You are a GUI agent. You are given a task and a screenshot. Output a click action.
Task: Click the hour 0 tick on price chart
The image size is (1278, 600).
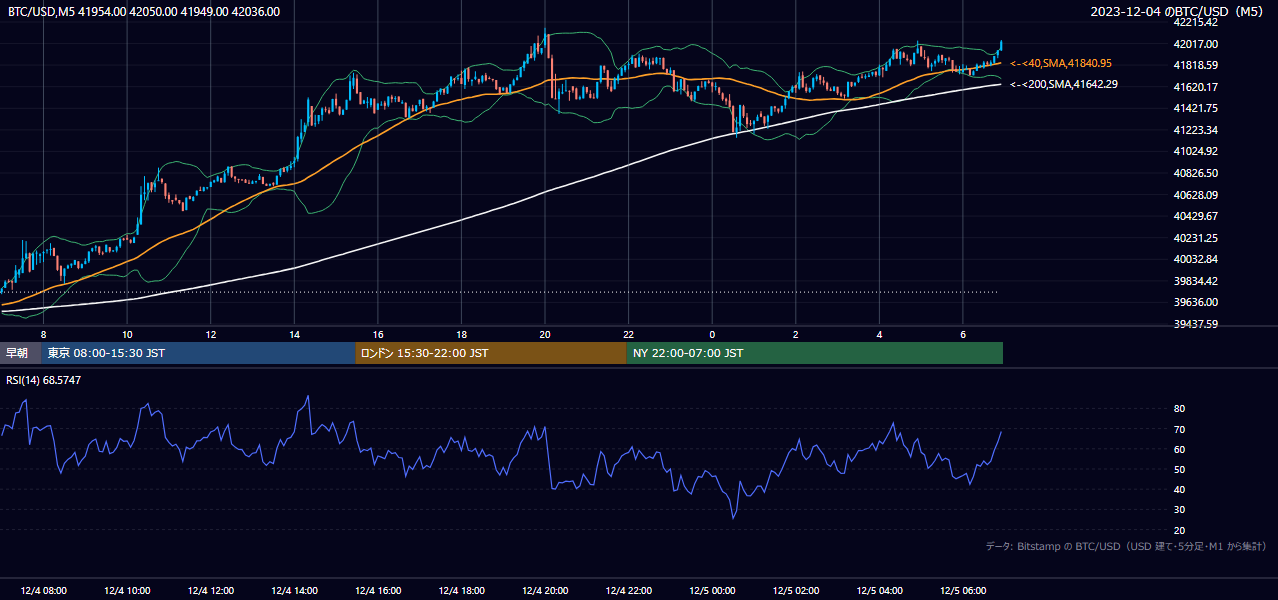coord(712,334)
